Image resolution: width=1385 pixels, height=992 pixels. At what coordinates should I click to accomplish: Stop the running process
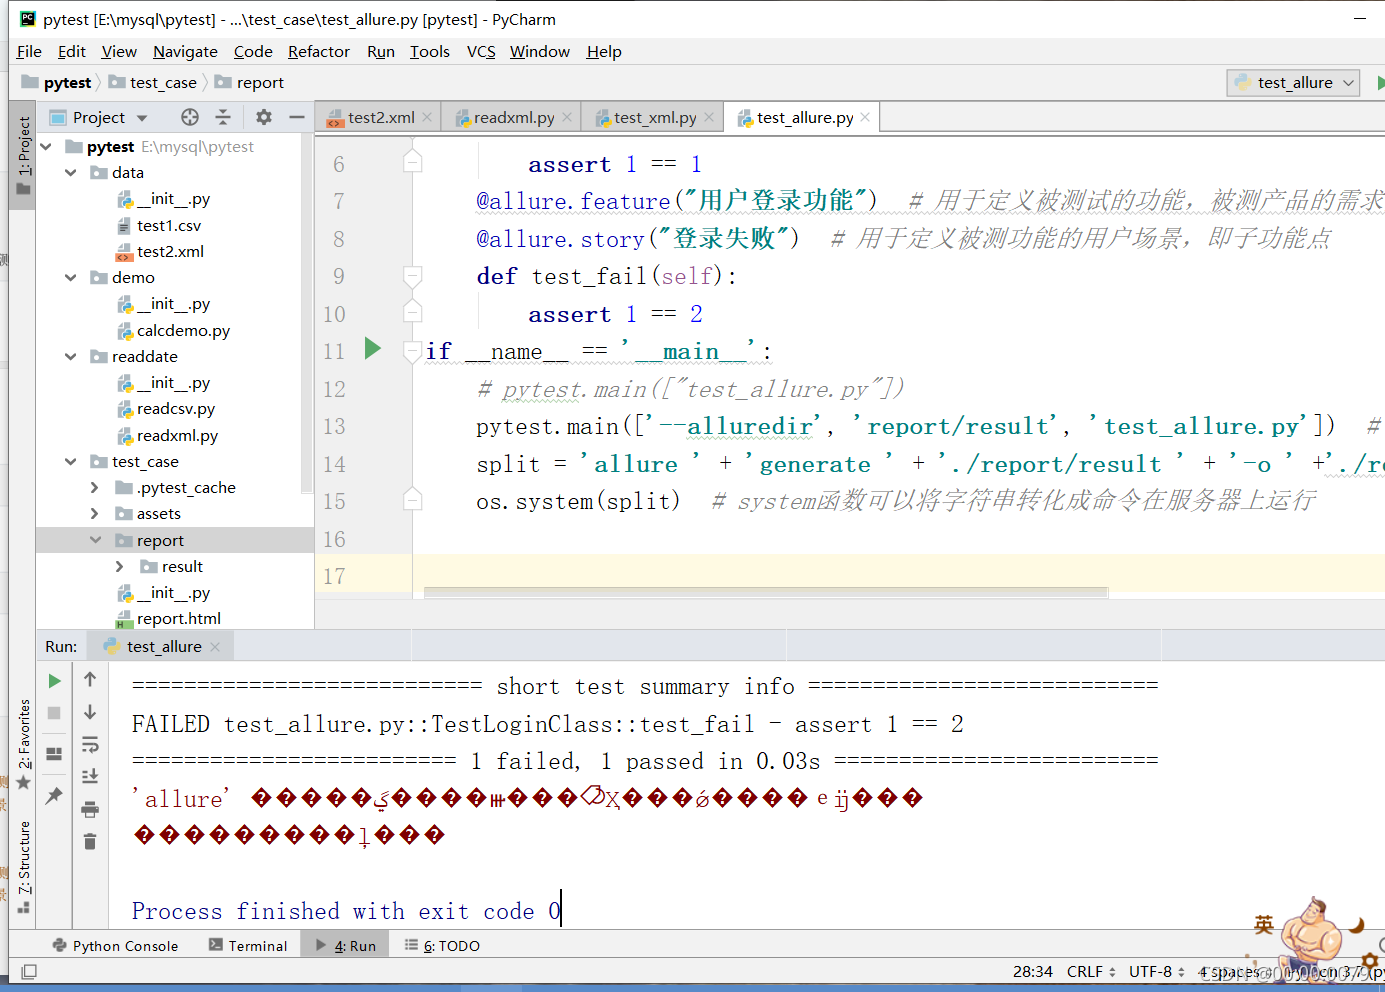click(55, 713)
